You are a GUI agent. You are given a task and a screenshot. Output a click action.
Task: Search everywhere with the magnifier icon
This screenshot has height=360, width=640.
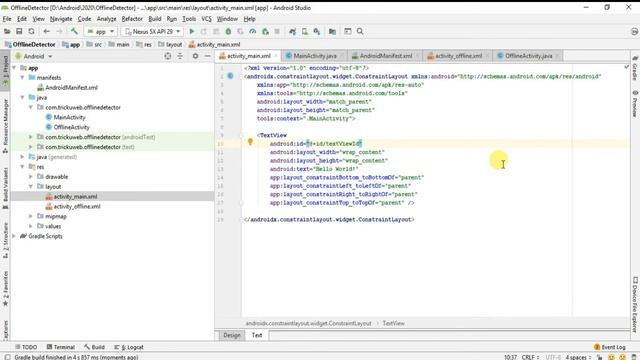[x=360, y=31]
